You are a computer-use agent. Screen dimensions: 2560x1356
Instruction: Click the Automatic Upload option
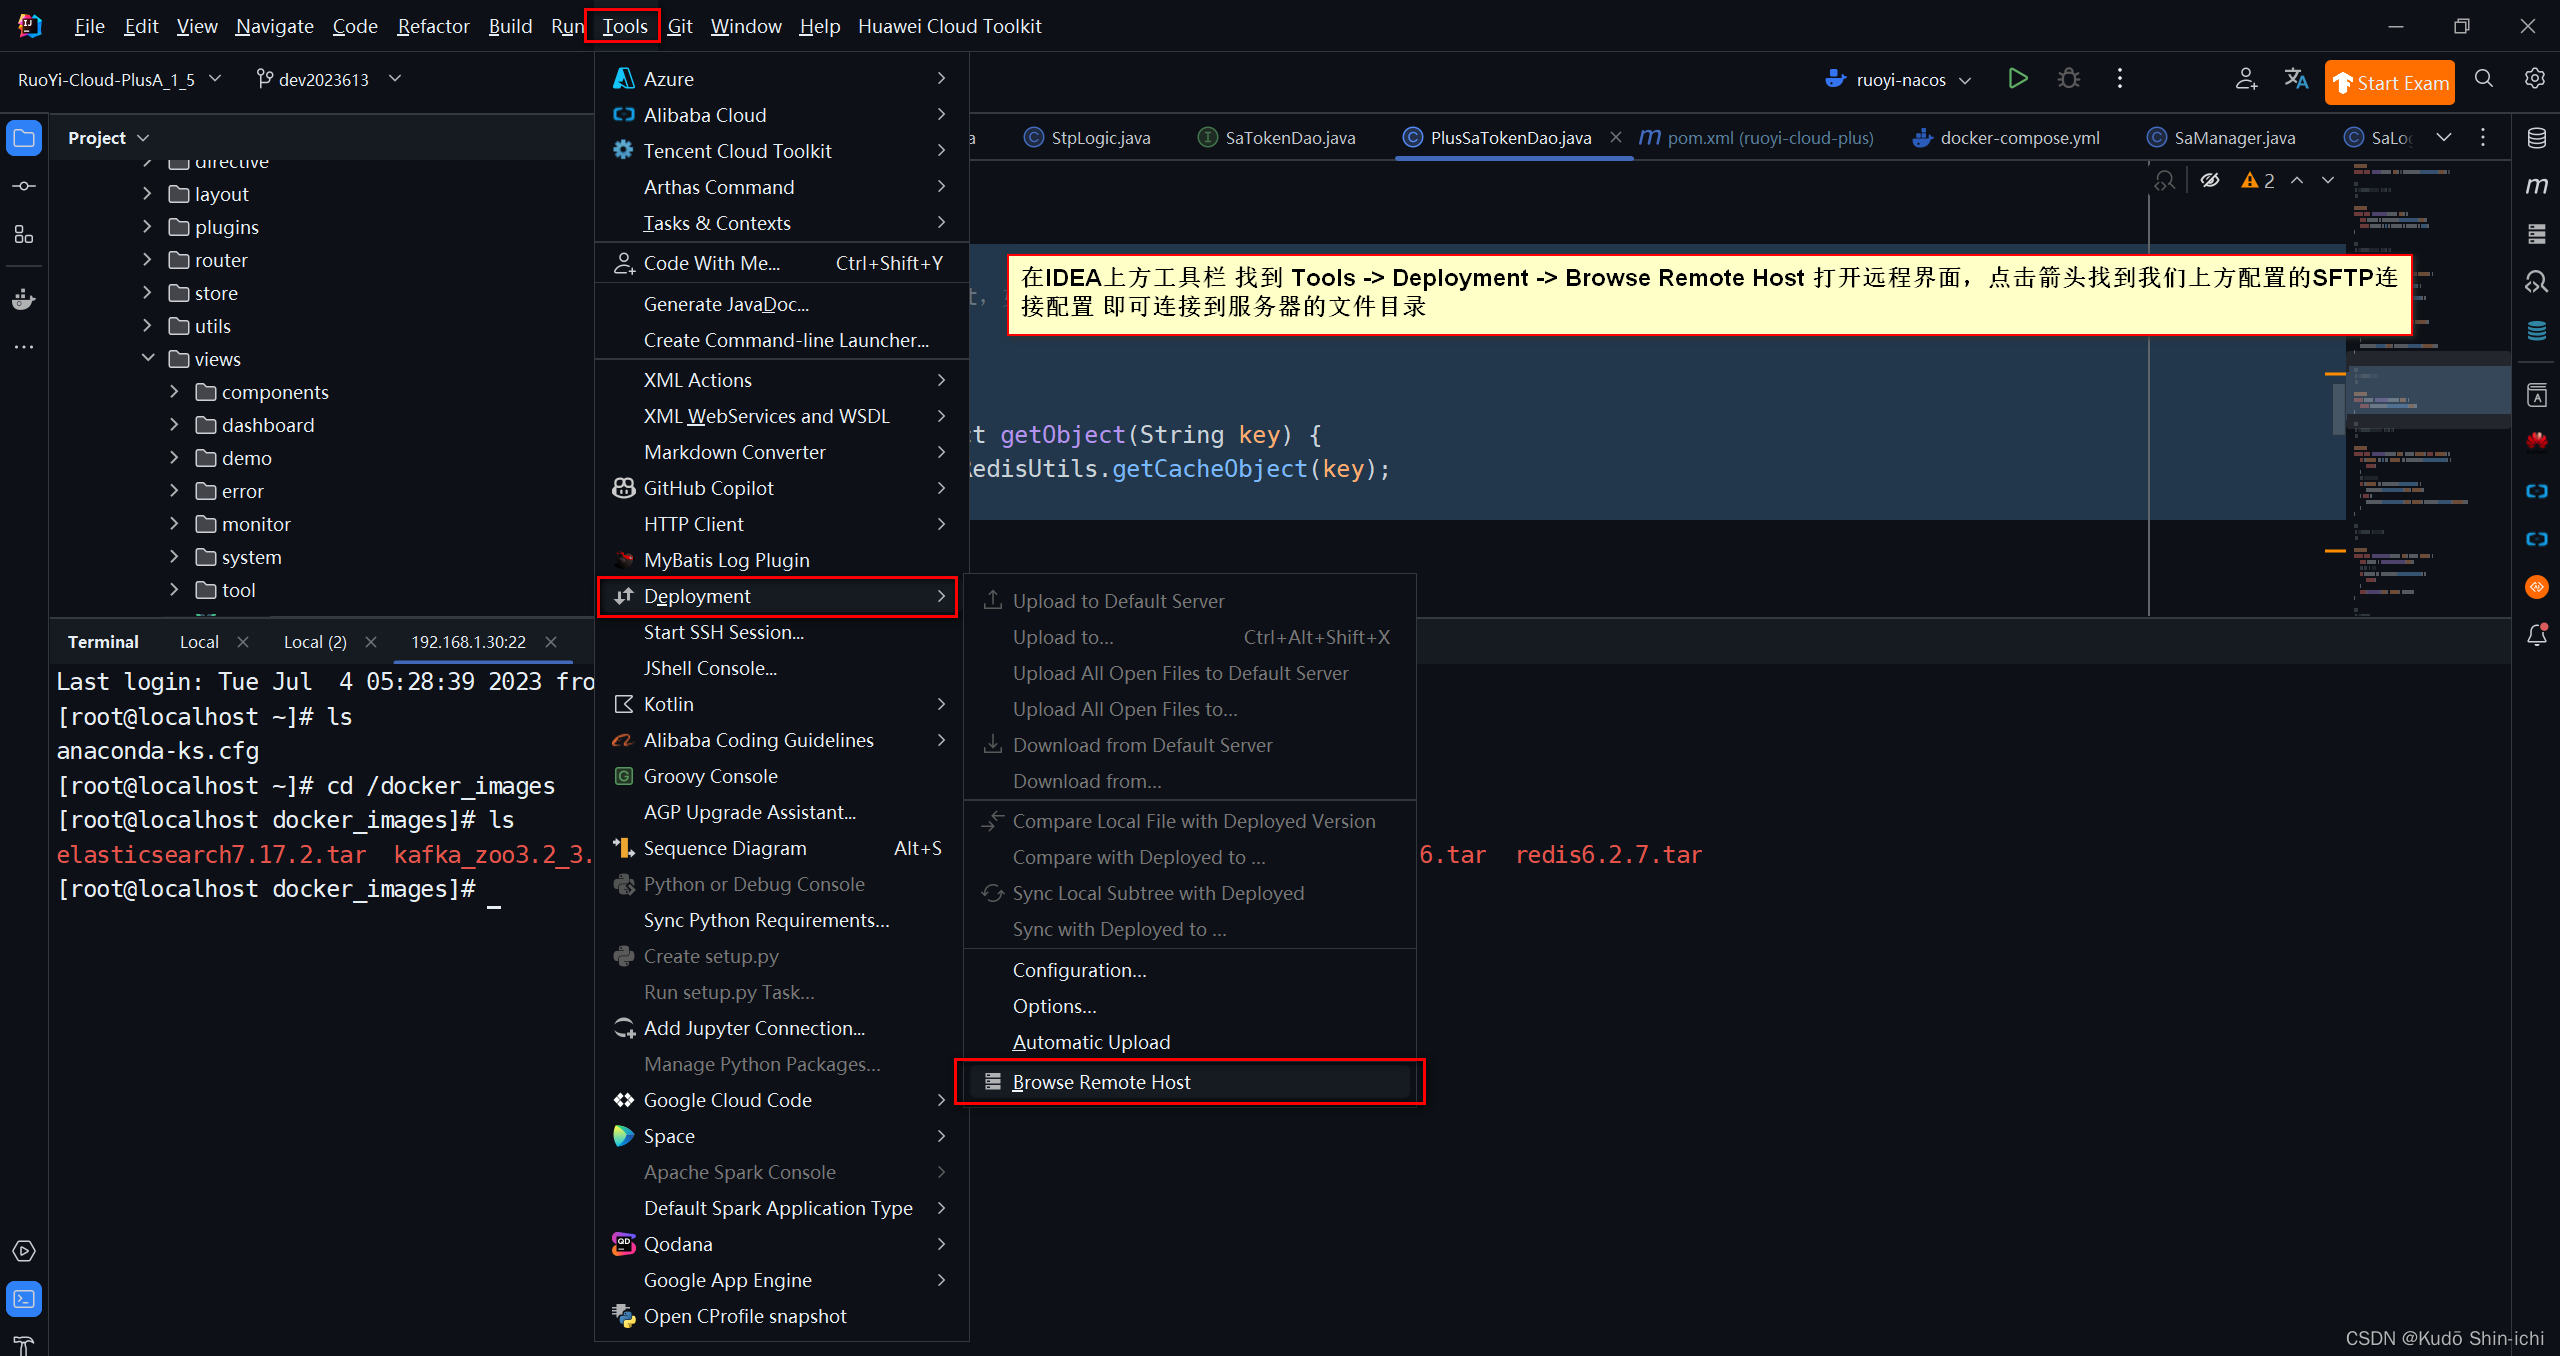pos(1090,1041)
